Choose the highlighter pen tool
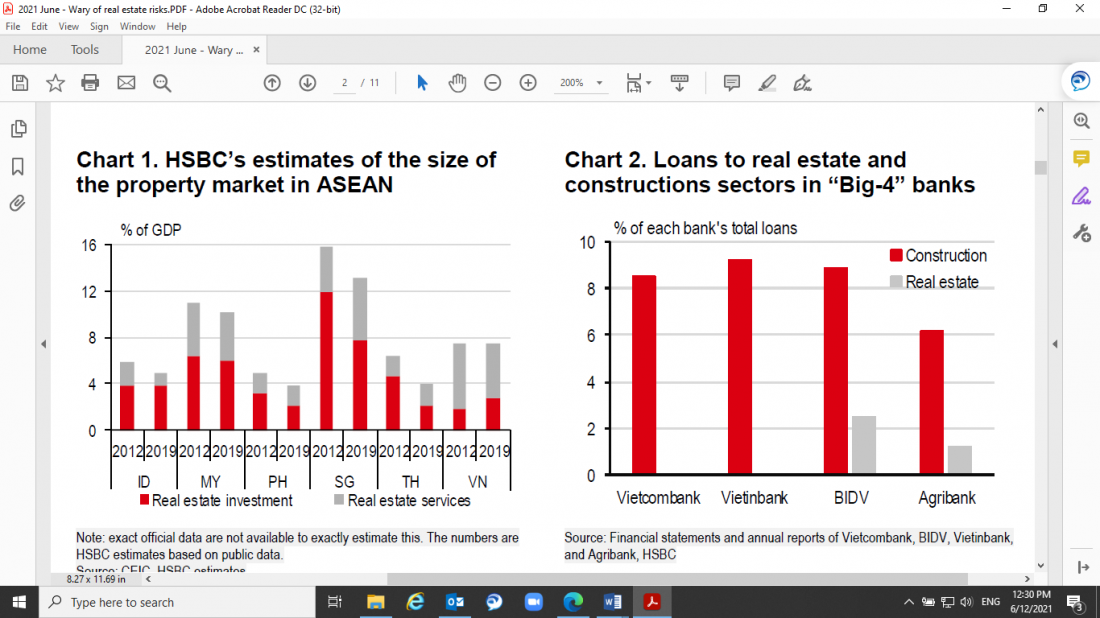1100x618 pixels. click(767, 83)
